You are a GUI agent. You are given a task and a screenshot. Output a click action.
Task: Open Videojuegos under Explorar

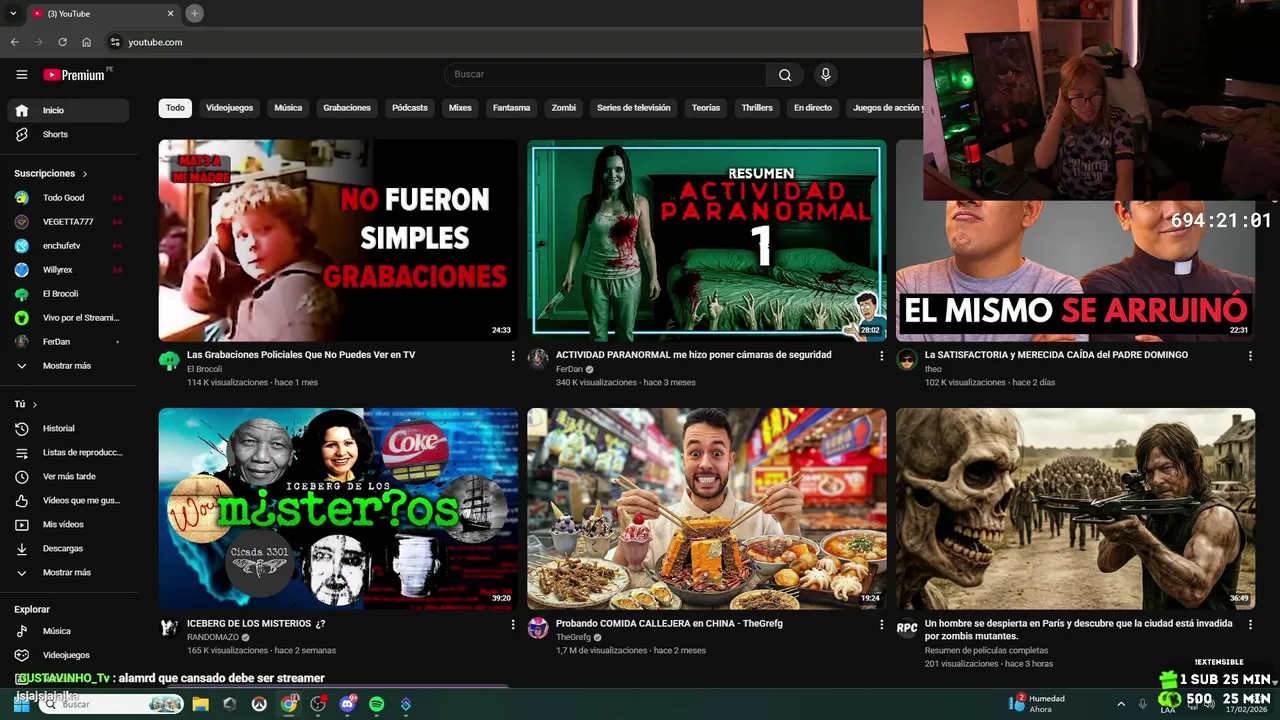coord(68,655)
